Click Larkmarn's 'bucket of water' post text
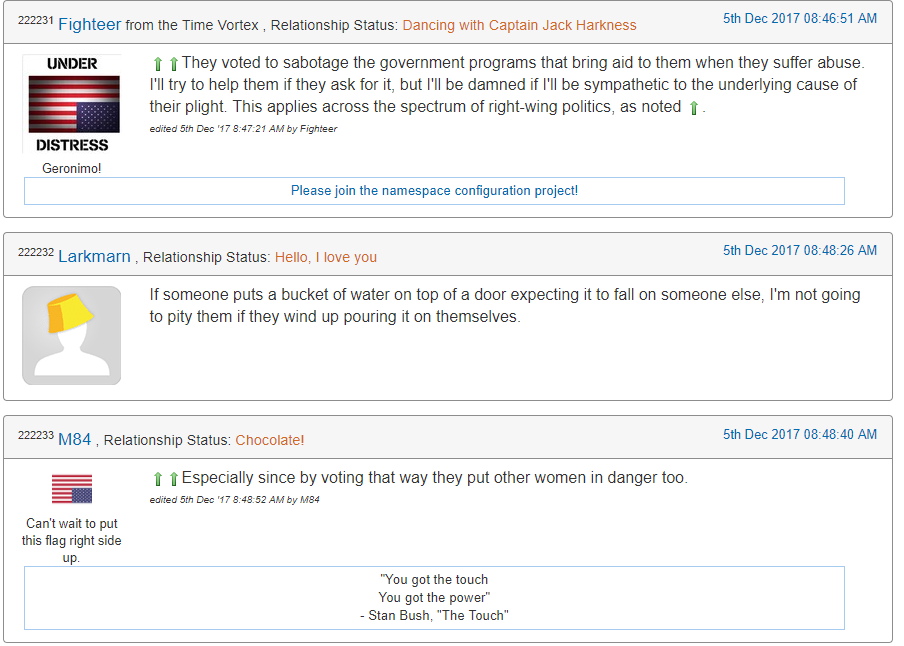904x646 pixels. click(x=505, y=306)
